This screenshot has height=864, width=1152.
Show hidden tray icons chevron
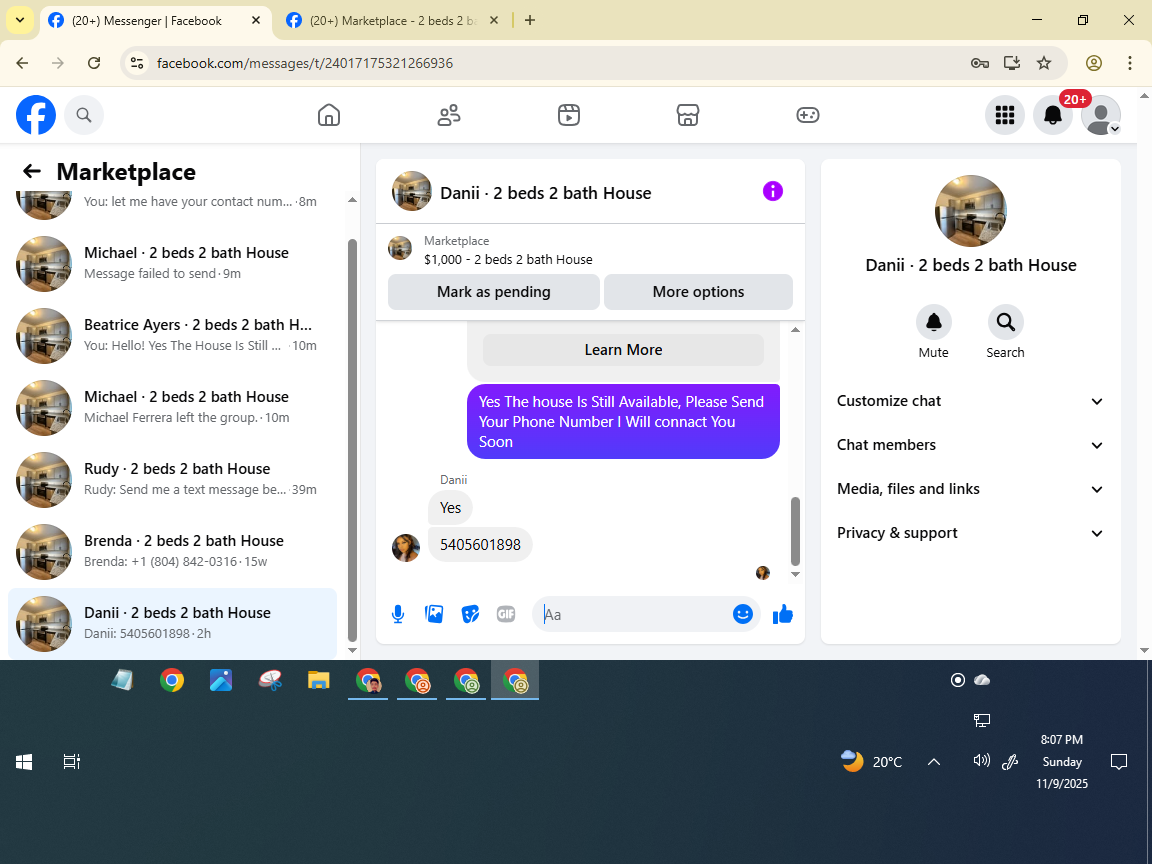[x=934, y=762]
